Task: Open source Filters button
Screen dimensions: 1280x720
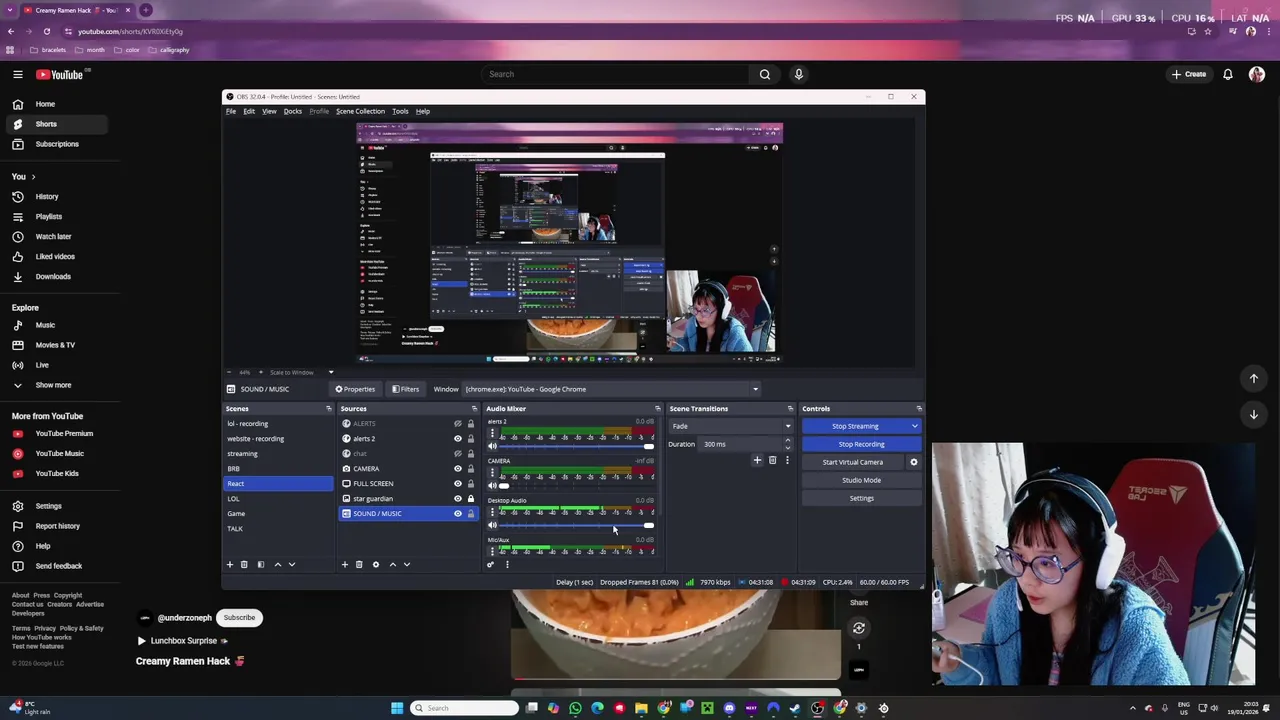Action: (x=405, y=389)
